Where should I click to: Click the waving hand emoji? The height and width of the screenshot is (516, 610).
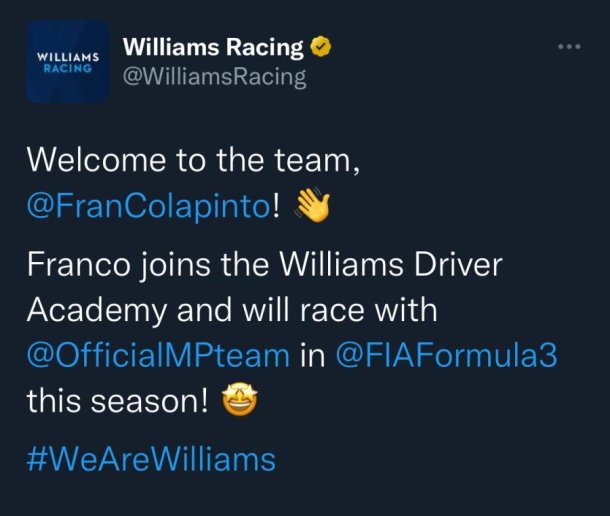tap(312, 205)
